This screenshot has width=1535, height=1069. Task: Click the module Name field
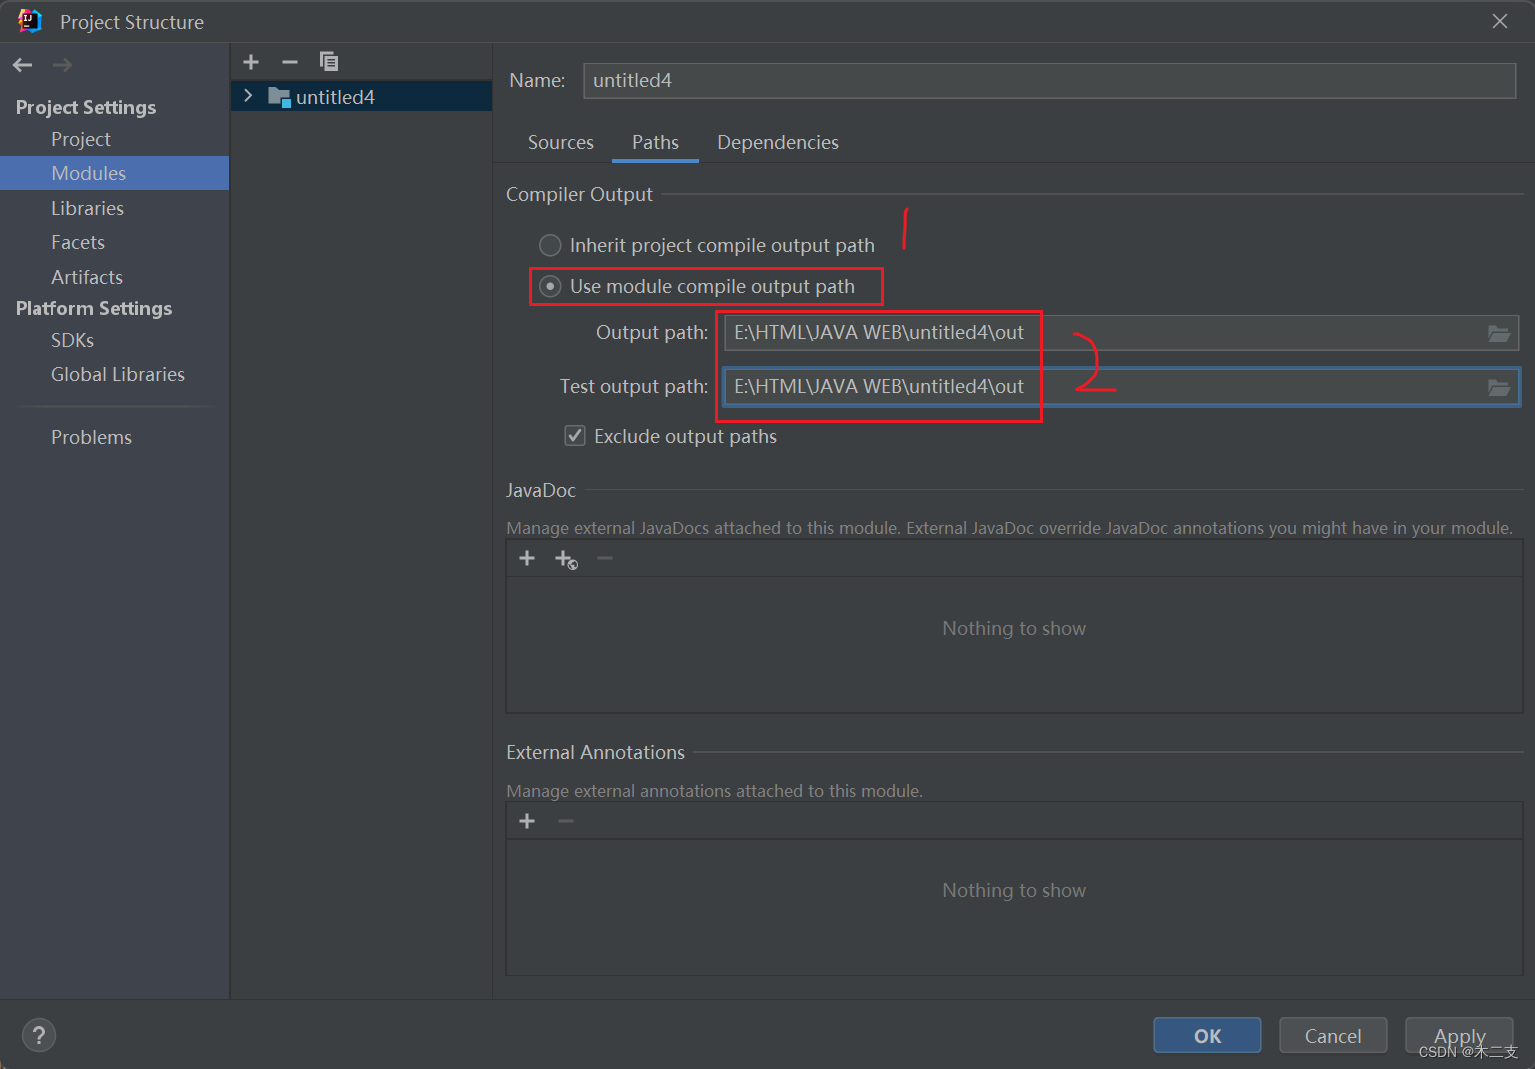point(1049,81)
